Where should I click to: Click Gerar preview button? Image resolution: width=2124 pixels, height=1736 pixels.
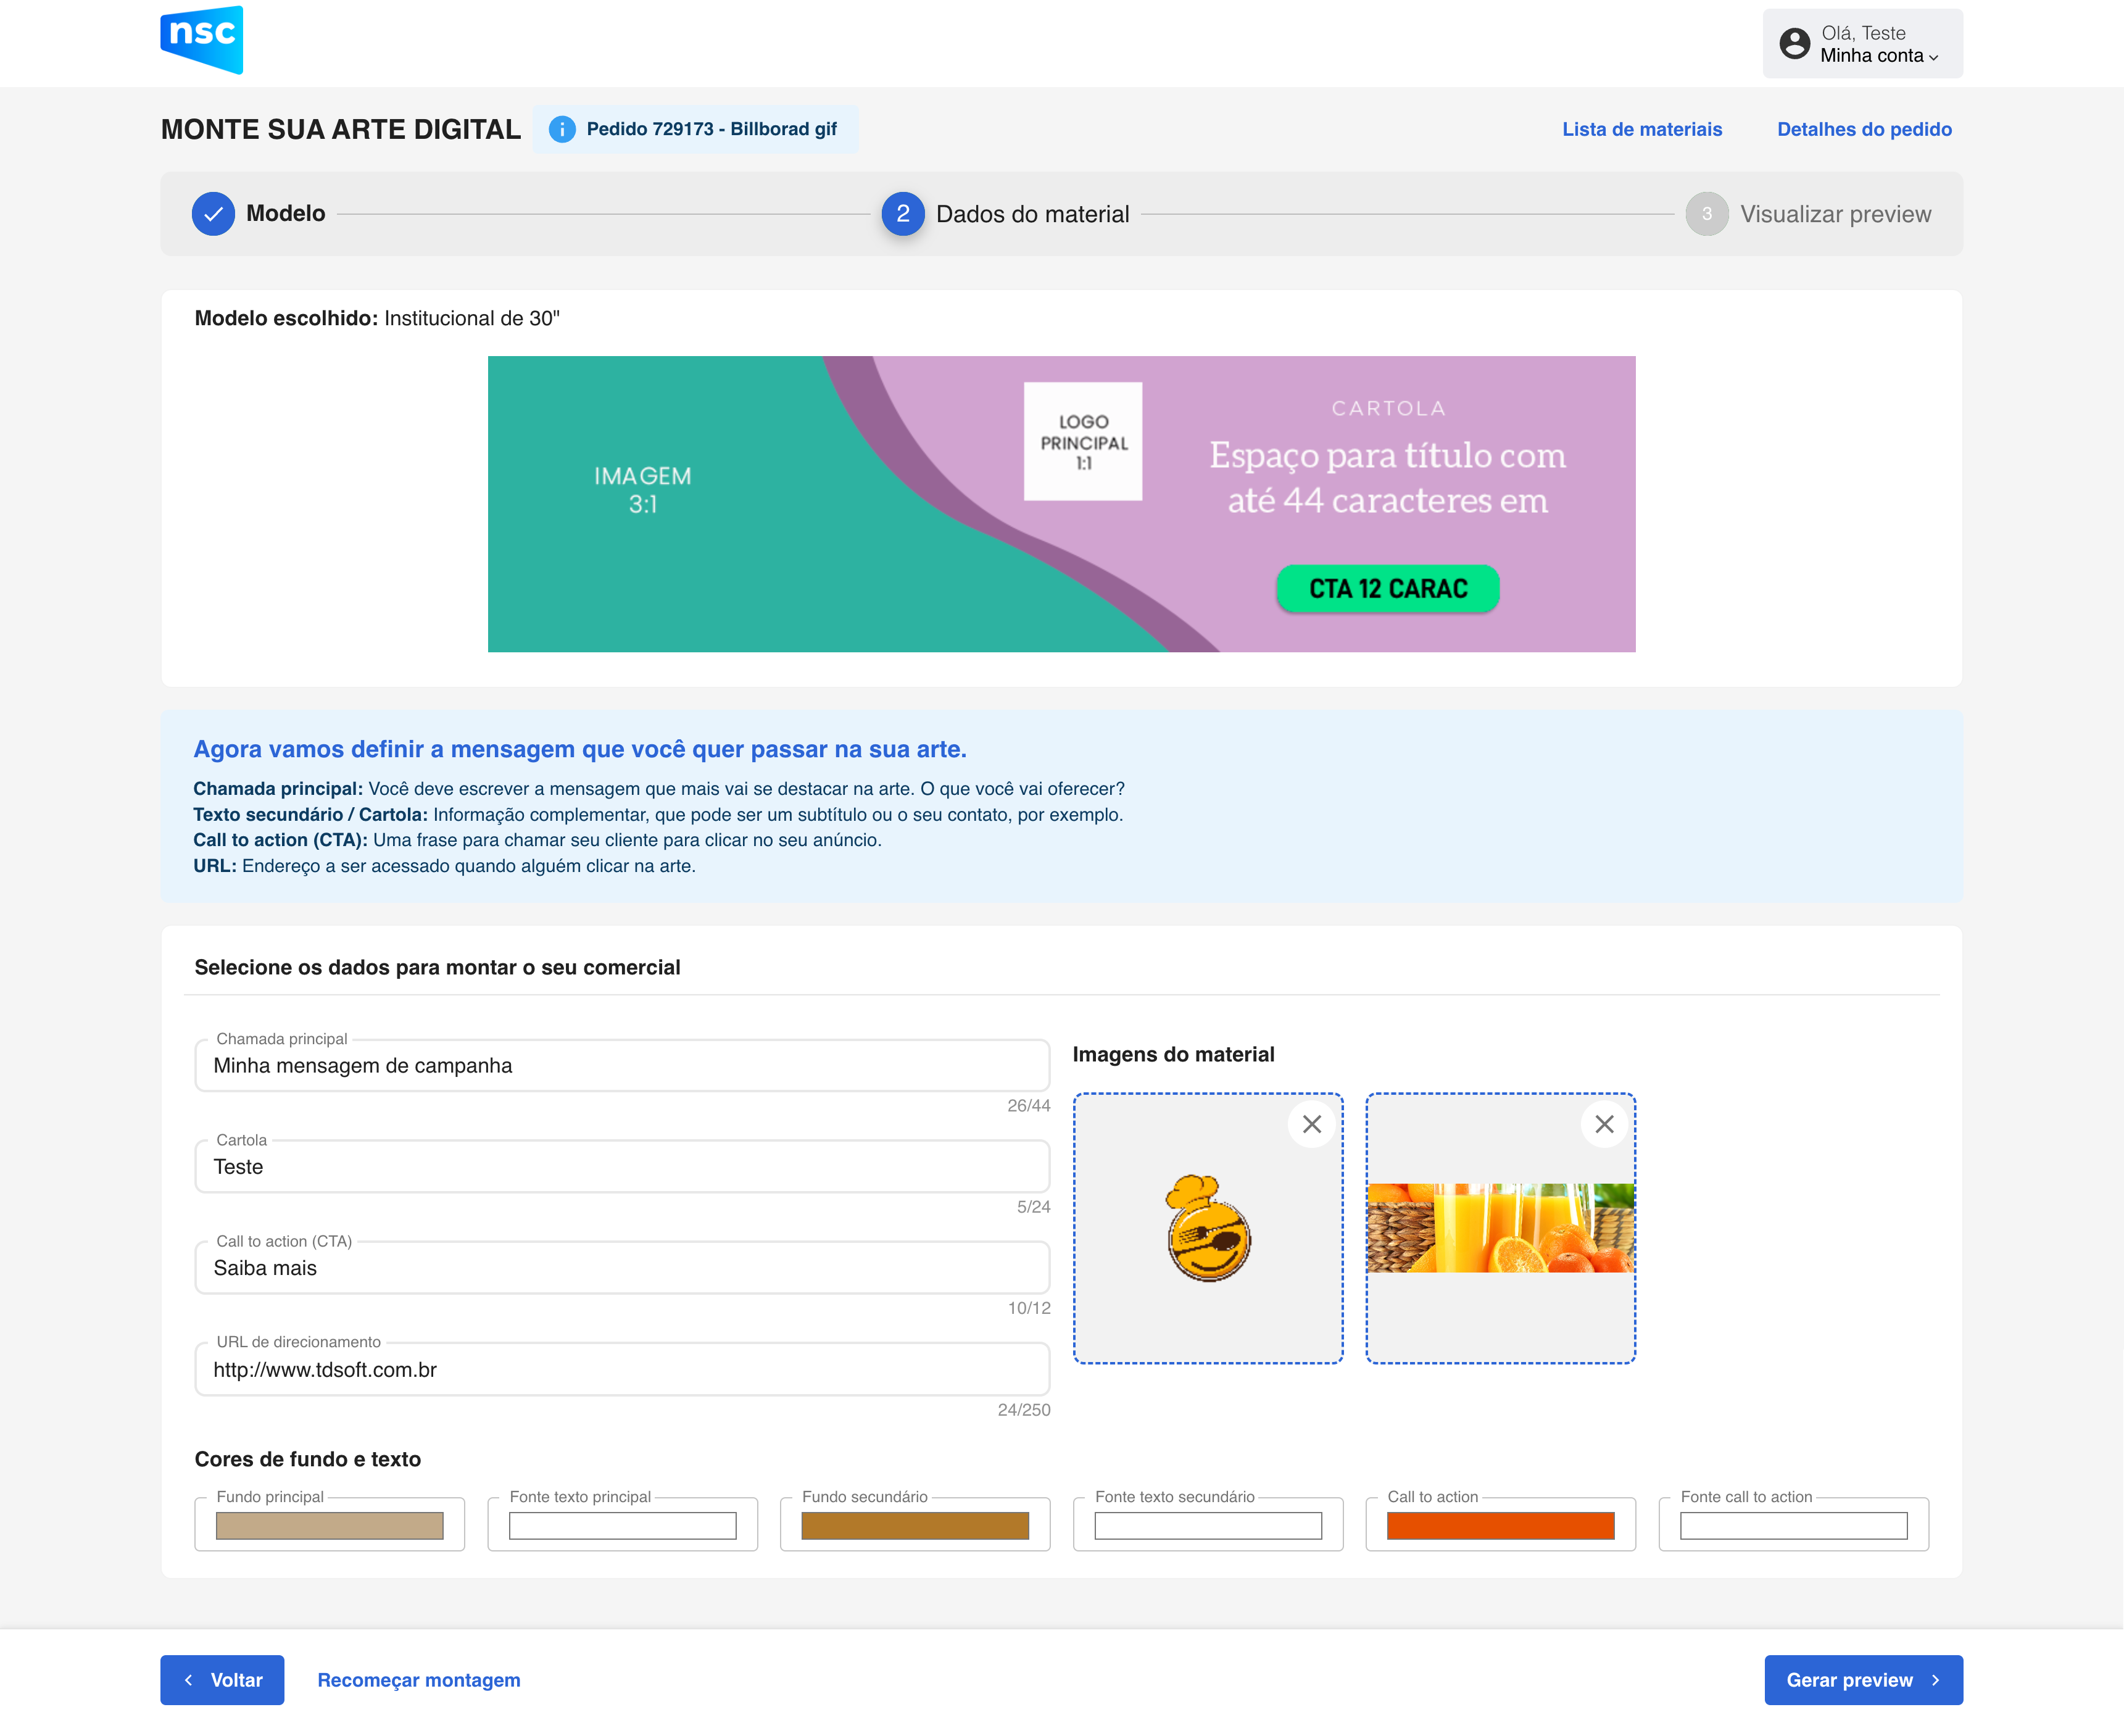1862,1680
